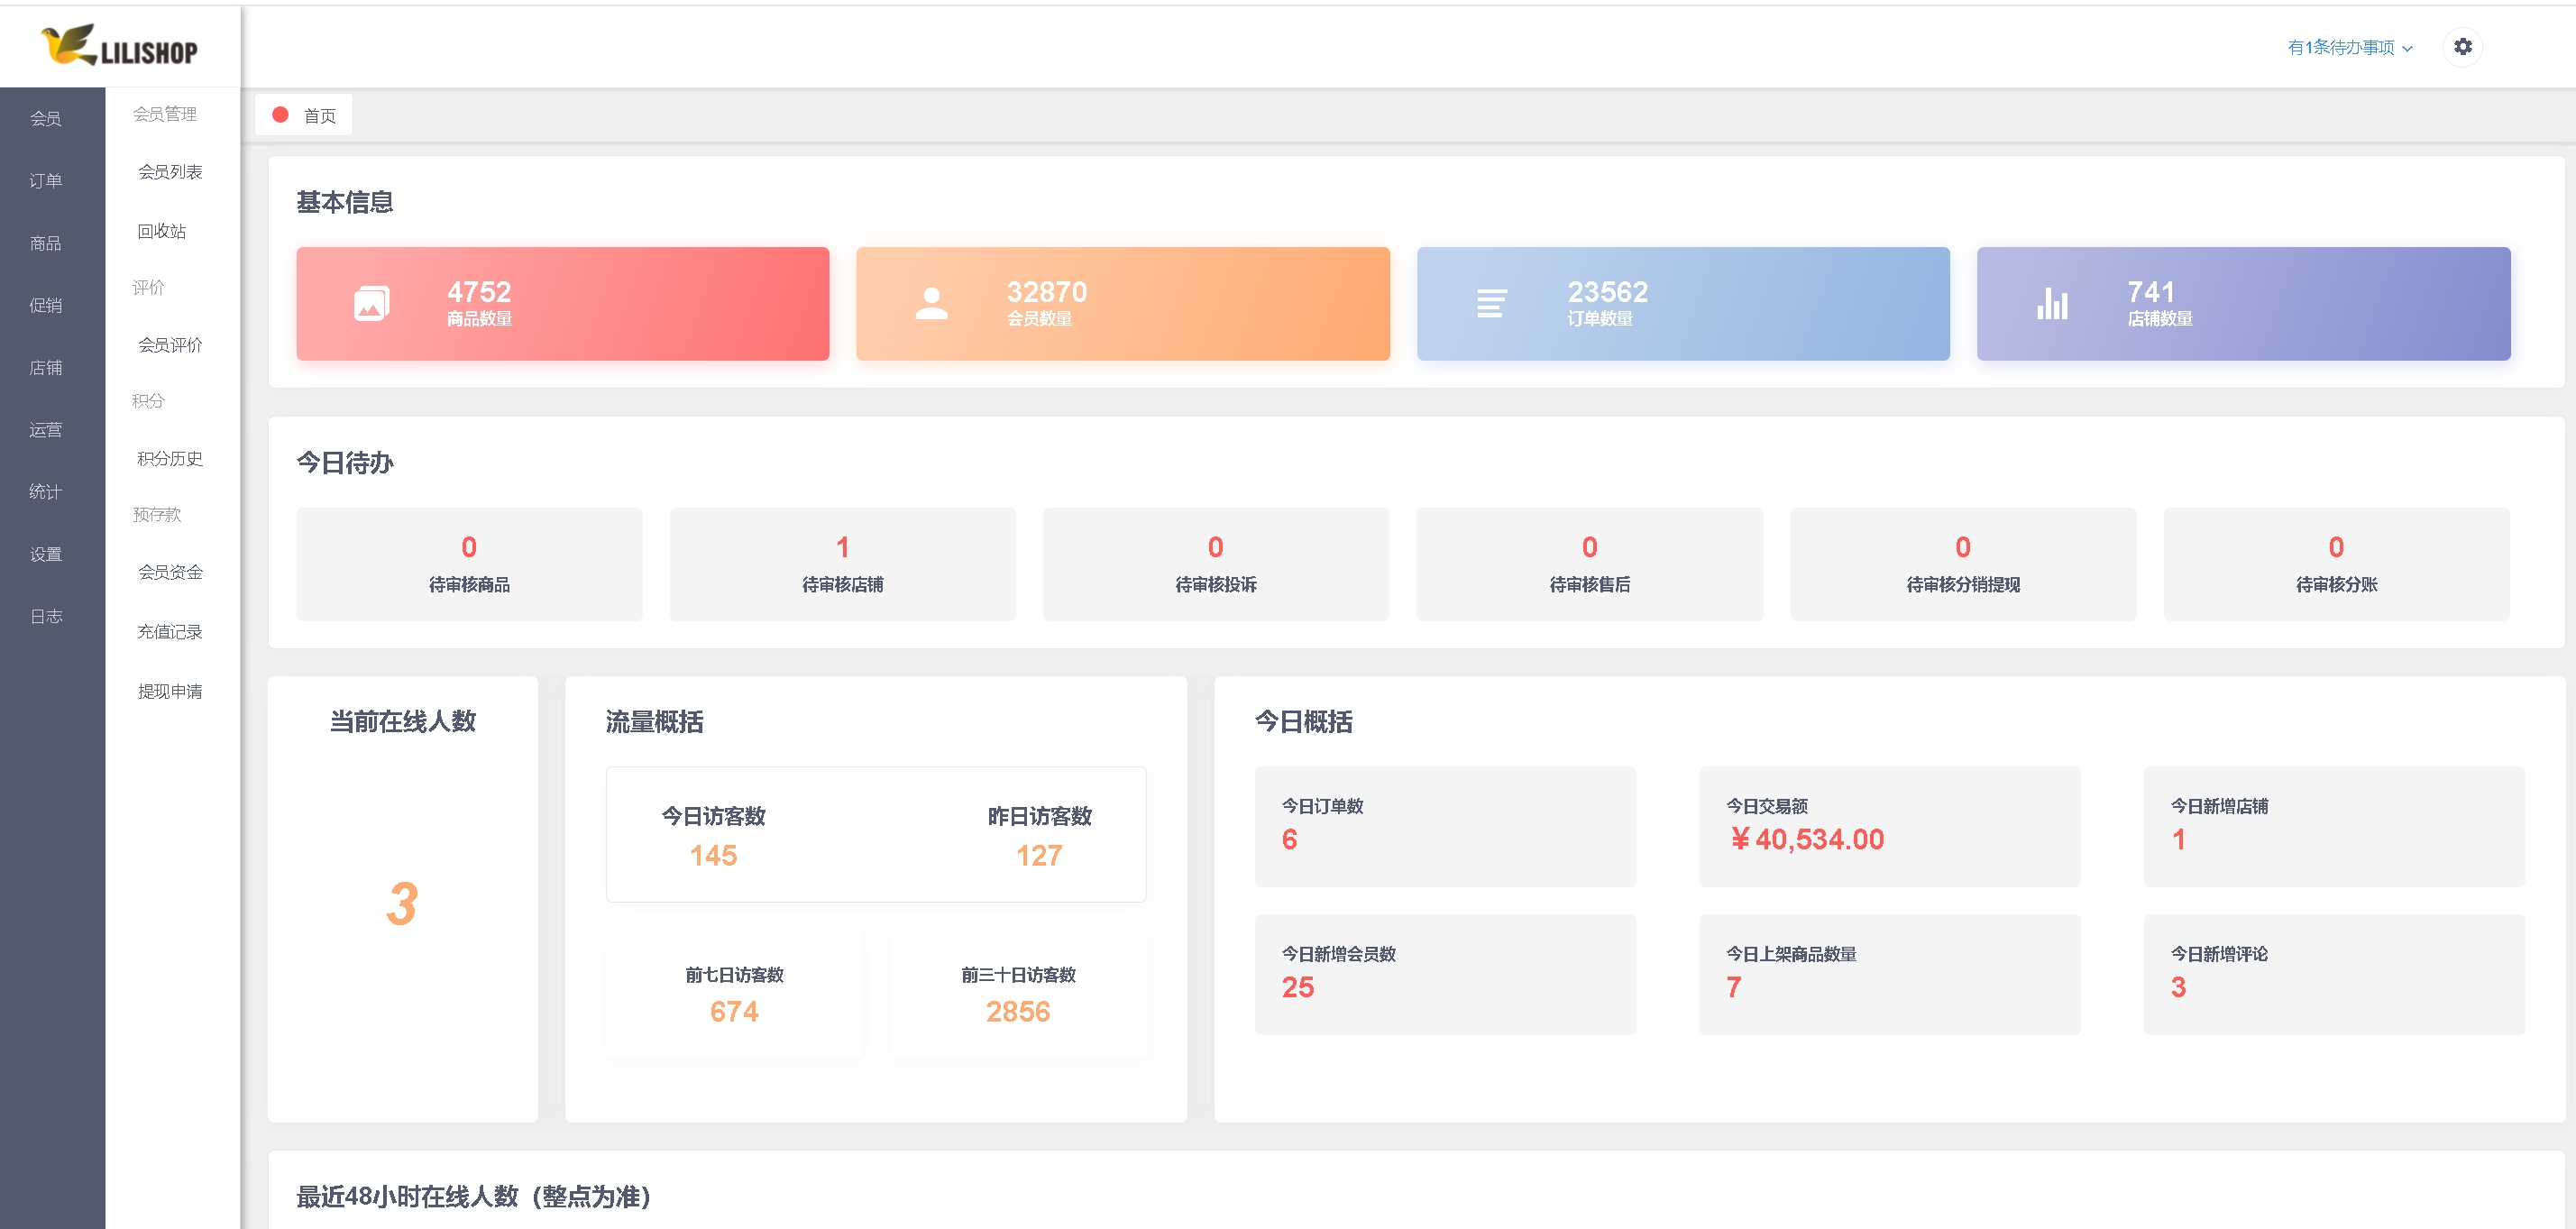This screenshot has height=1229, width=2576.
Task: Expand the 有1条待办事项 dropdown
Action: coord(2350,48)
